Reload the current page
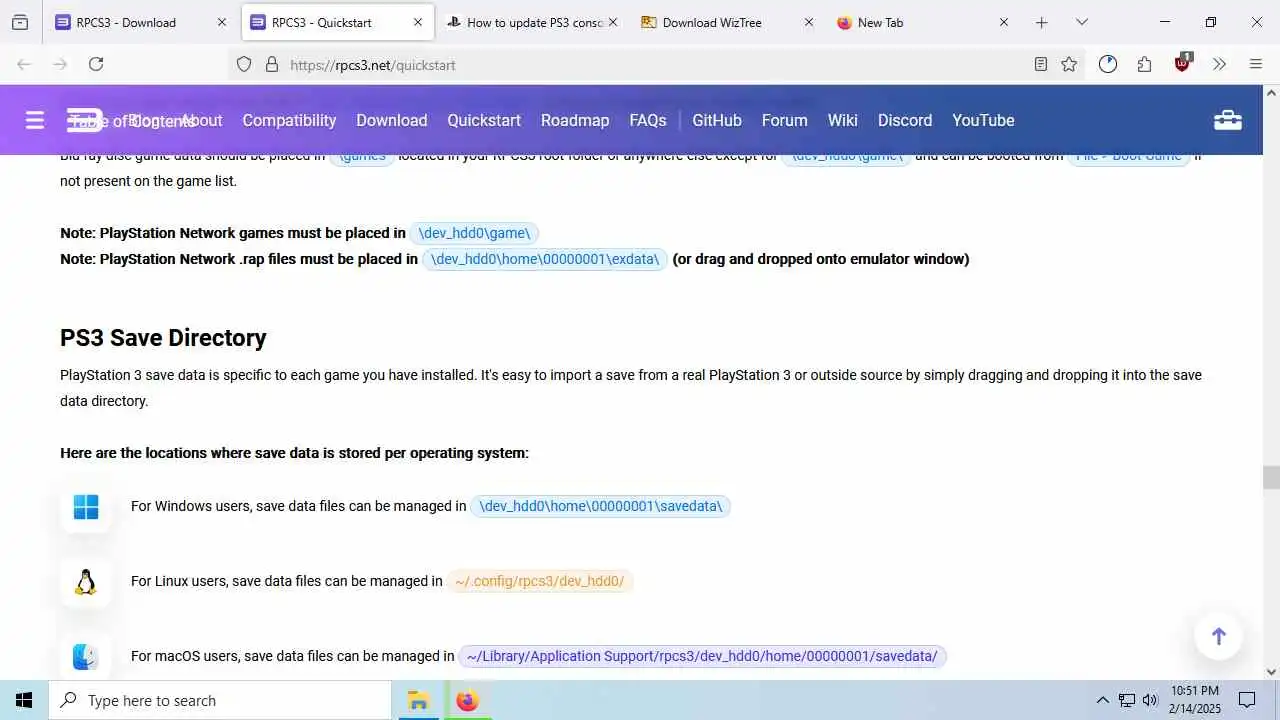1280x720 pixels. click(96, 64)
